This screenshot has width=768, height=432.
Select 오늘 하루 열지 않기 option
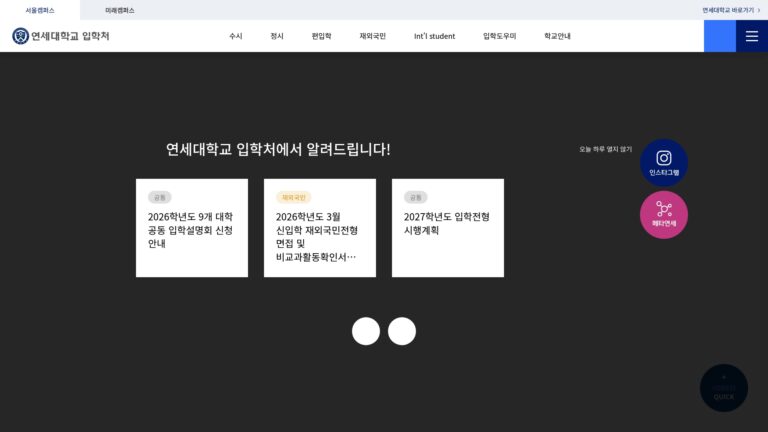coord(605,149)
